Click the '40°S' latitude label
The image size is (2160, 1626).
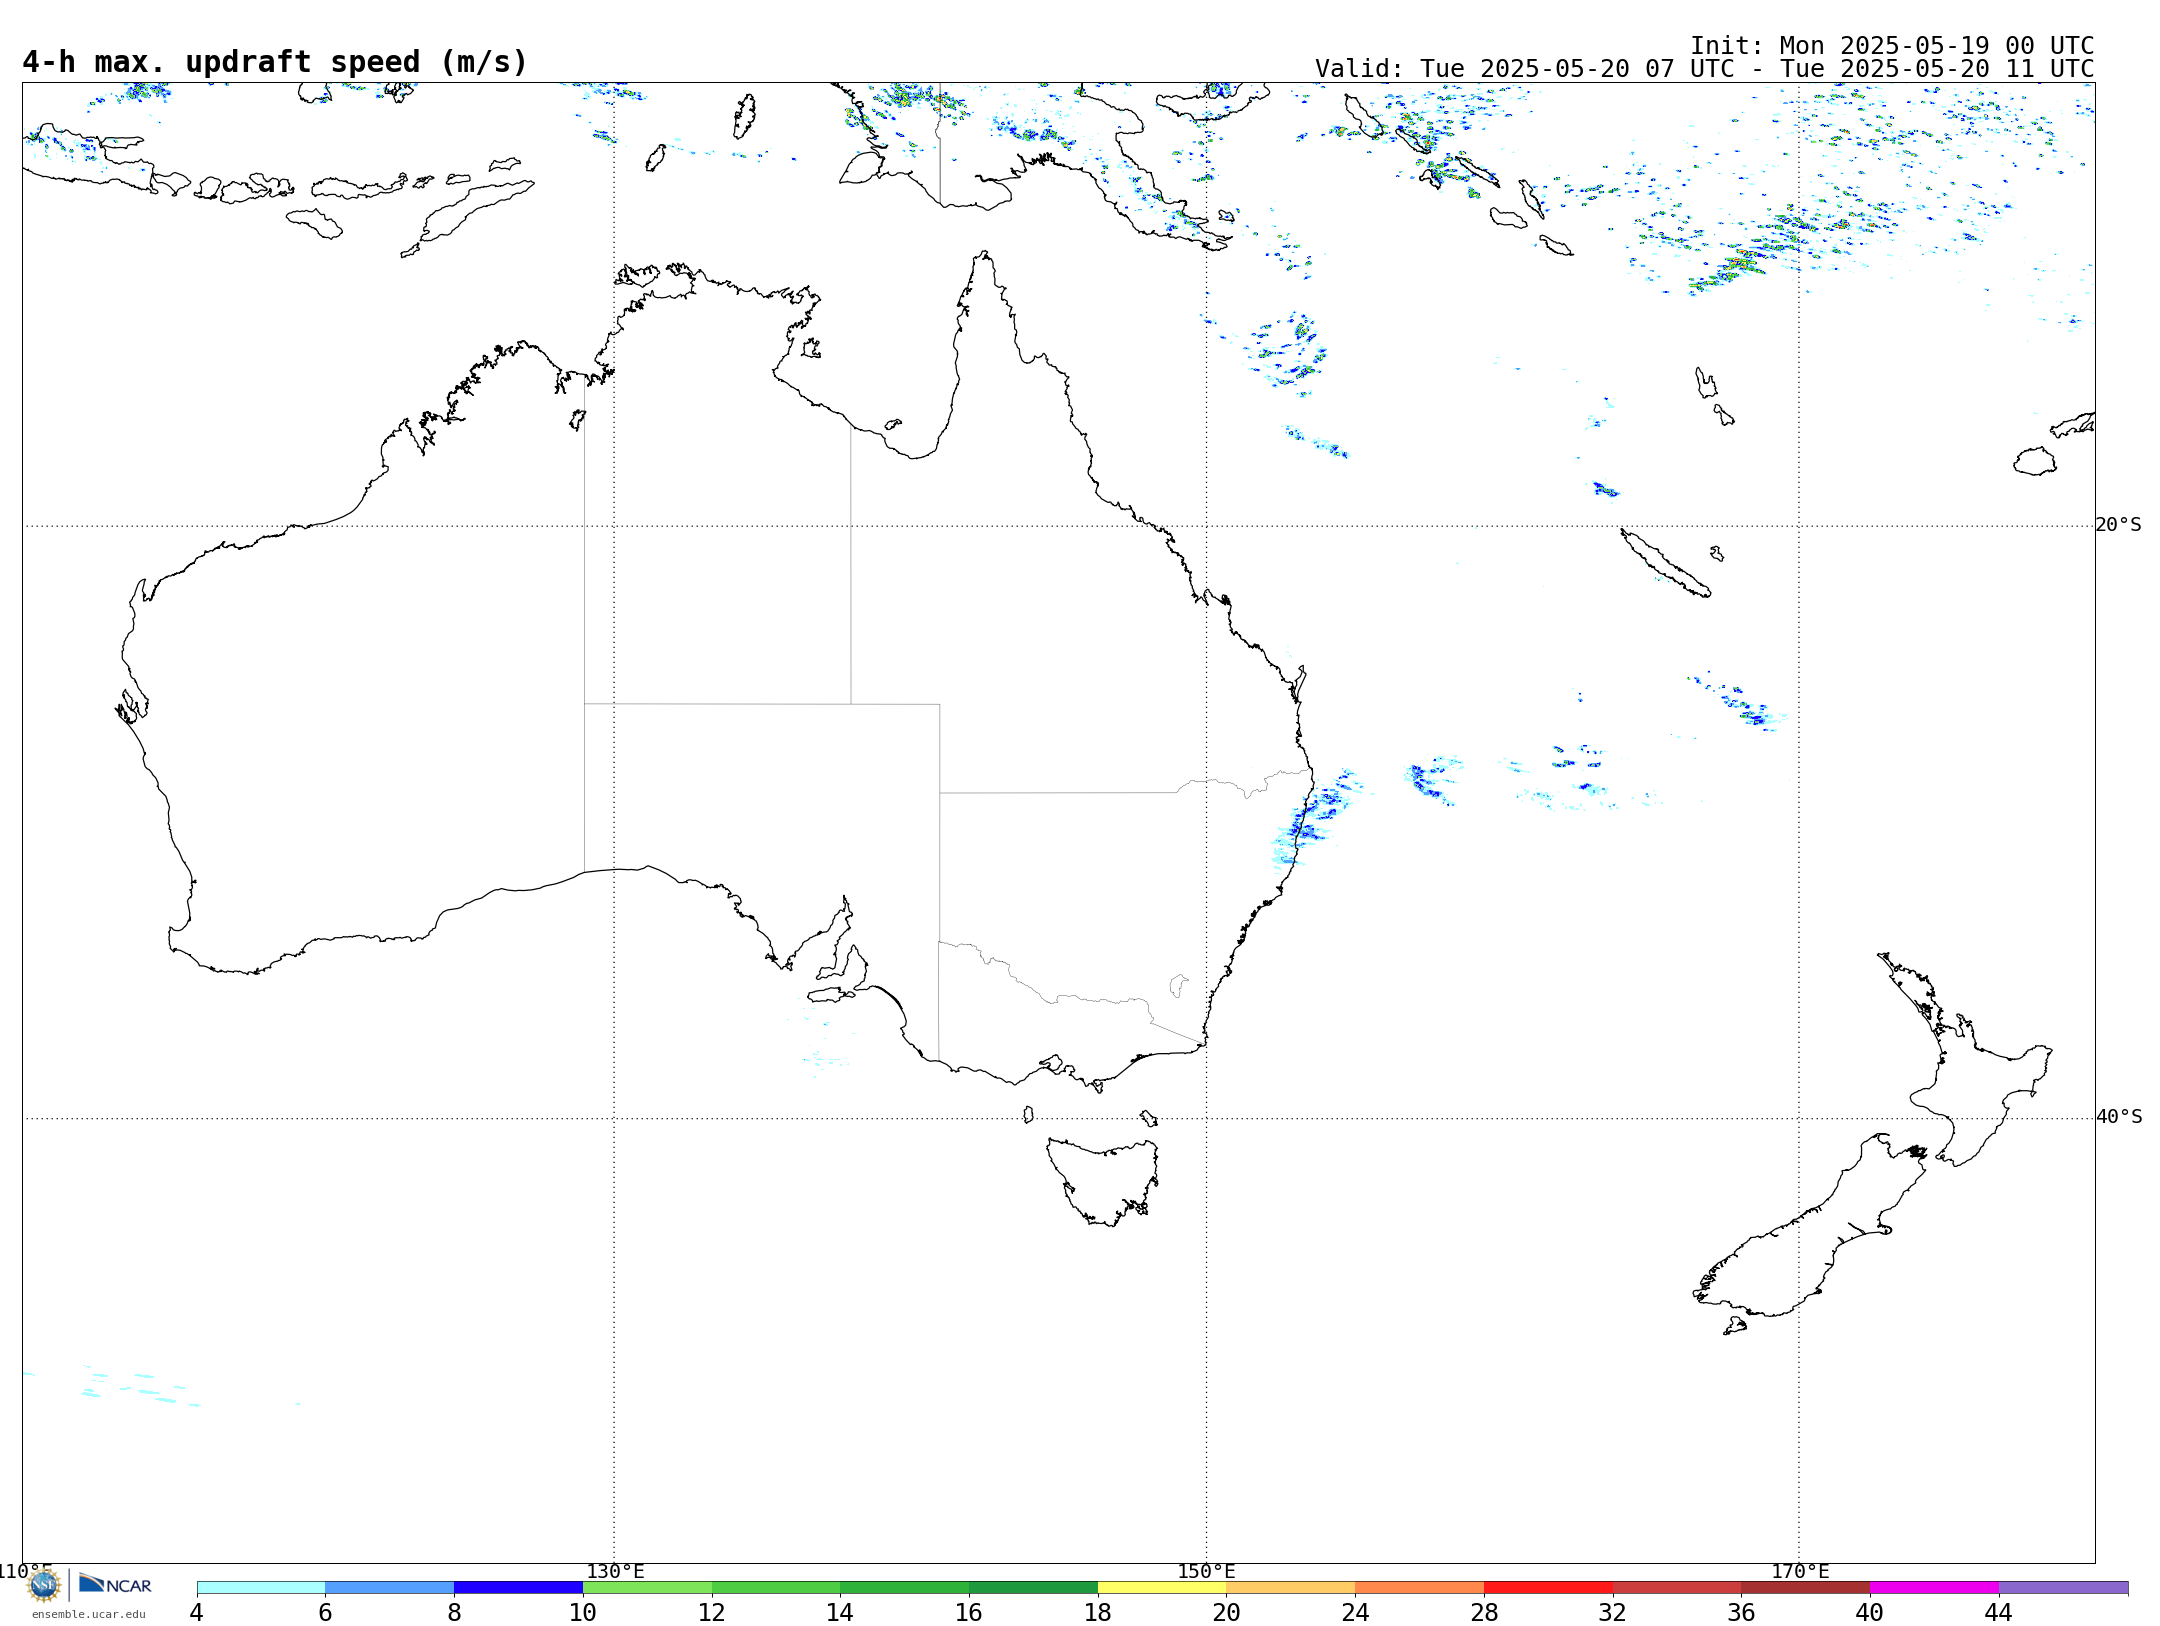click(2119, 1117)
